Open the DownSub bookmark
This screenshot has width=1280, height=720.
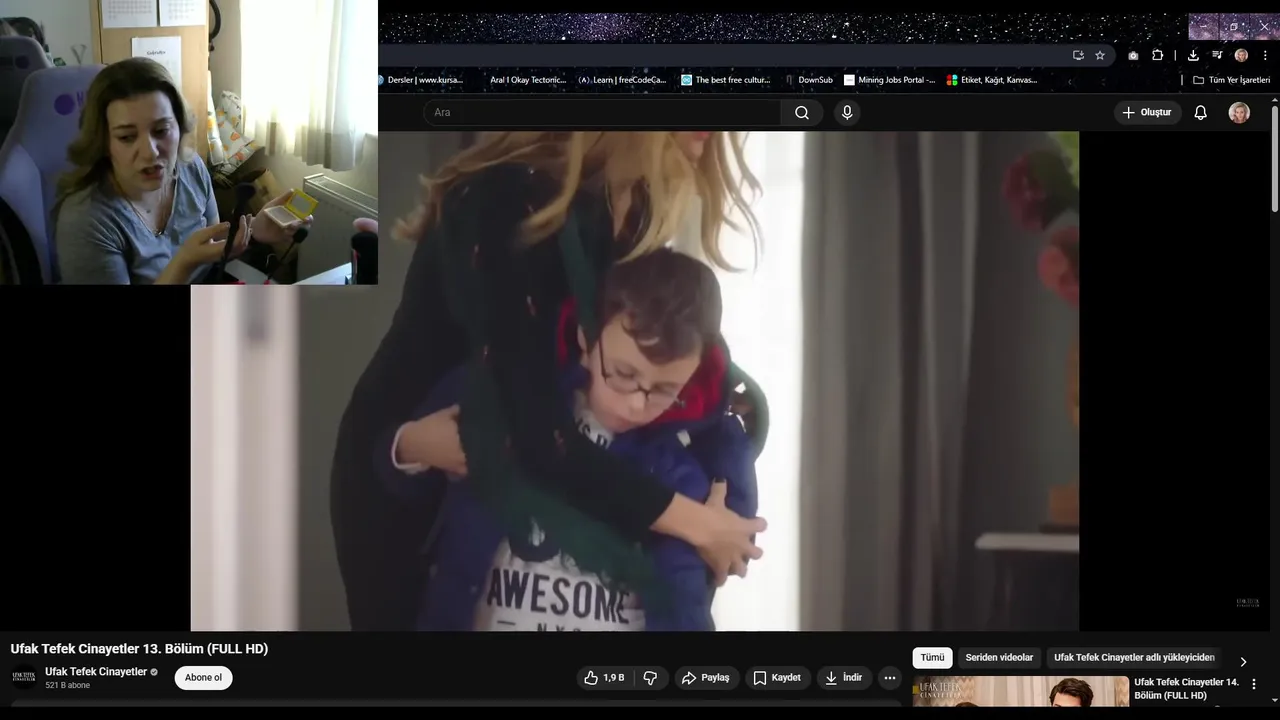click(808, 80)
